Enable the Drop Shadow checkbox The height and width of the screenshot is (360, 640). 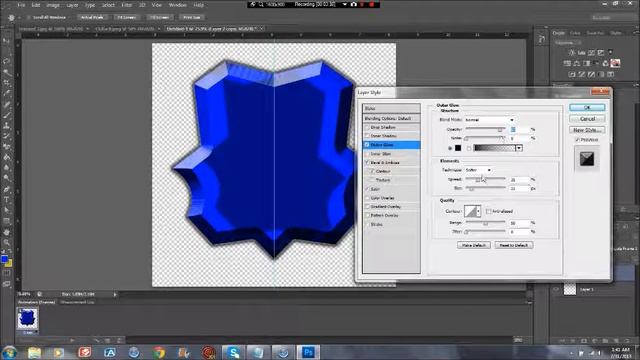coord(367,127)
